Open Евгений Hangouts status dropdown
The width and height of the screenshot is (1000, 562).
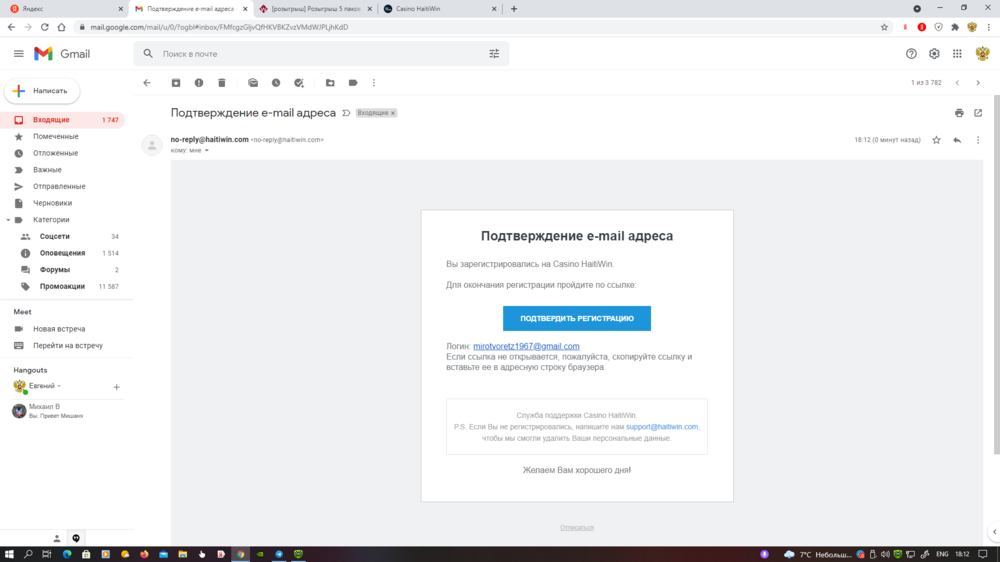59,386
